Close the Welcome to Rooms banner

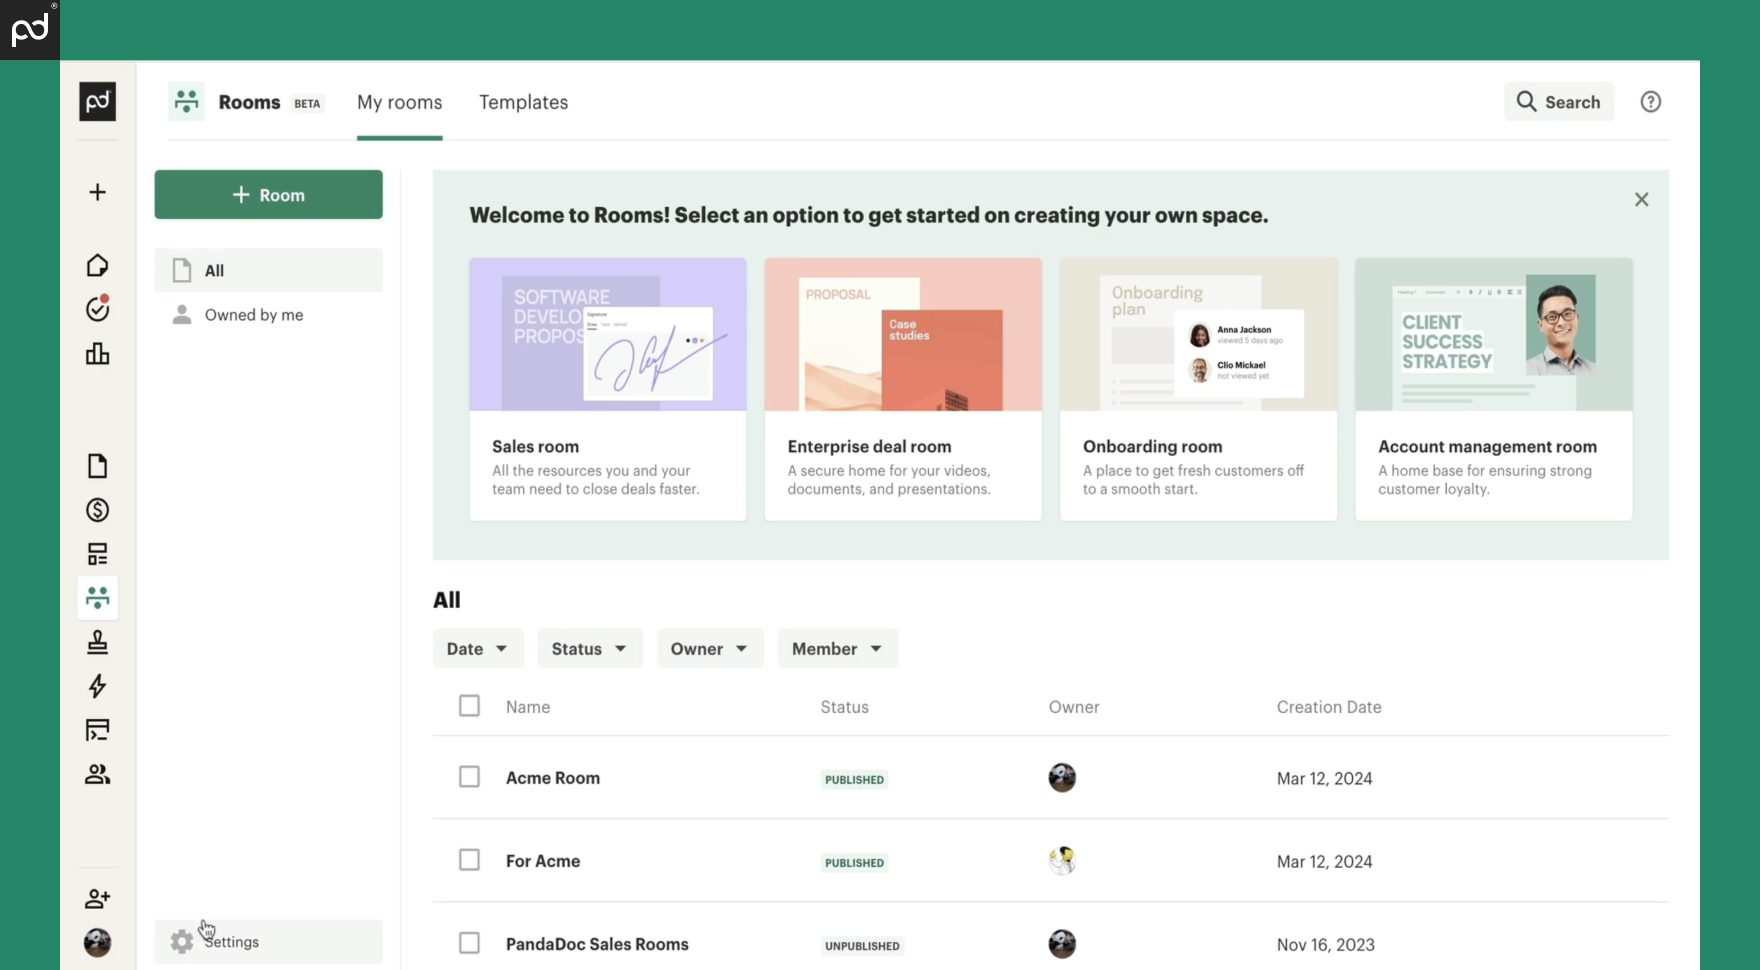[1641, 200]
